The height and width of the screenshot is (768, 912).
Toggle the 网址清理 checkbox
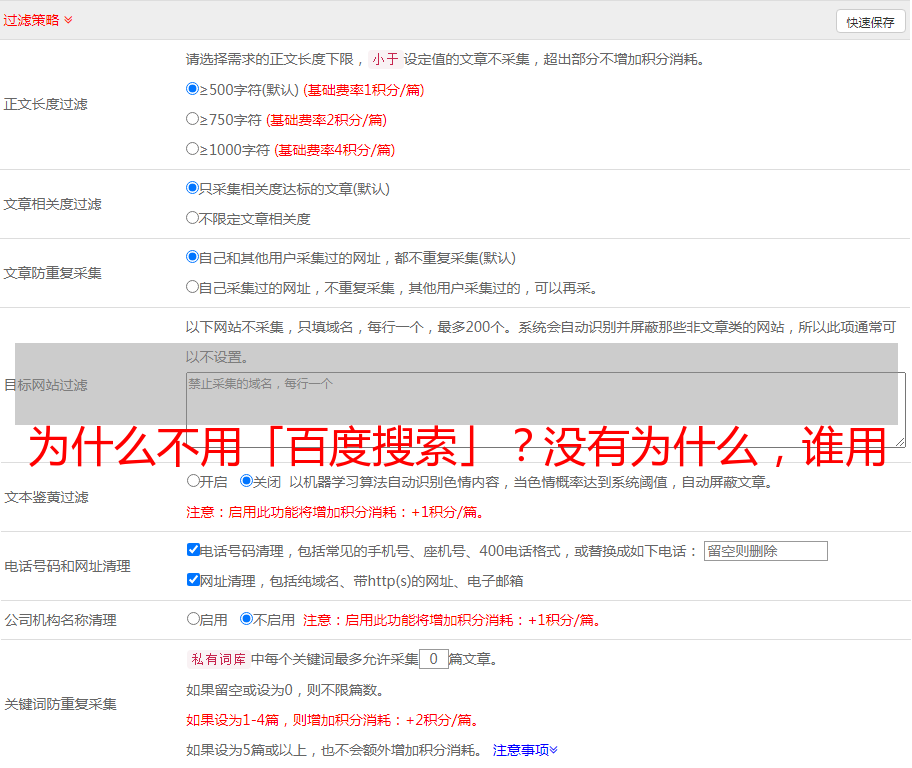point(193,579)
